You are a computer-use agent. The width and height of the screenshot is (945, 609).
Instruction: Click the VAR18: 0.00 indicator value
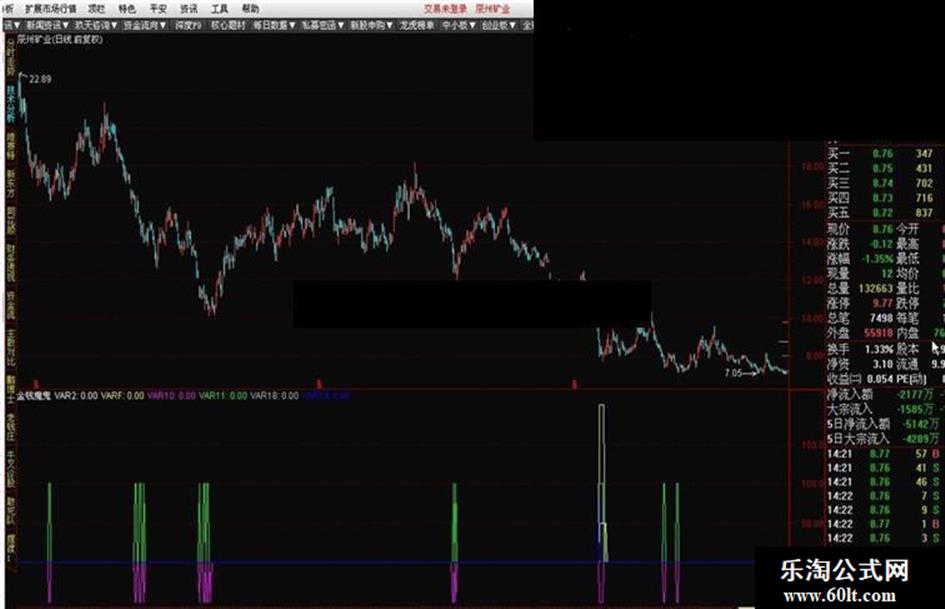tap(274, 396)
